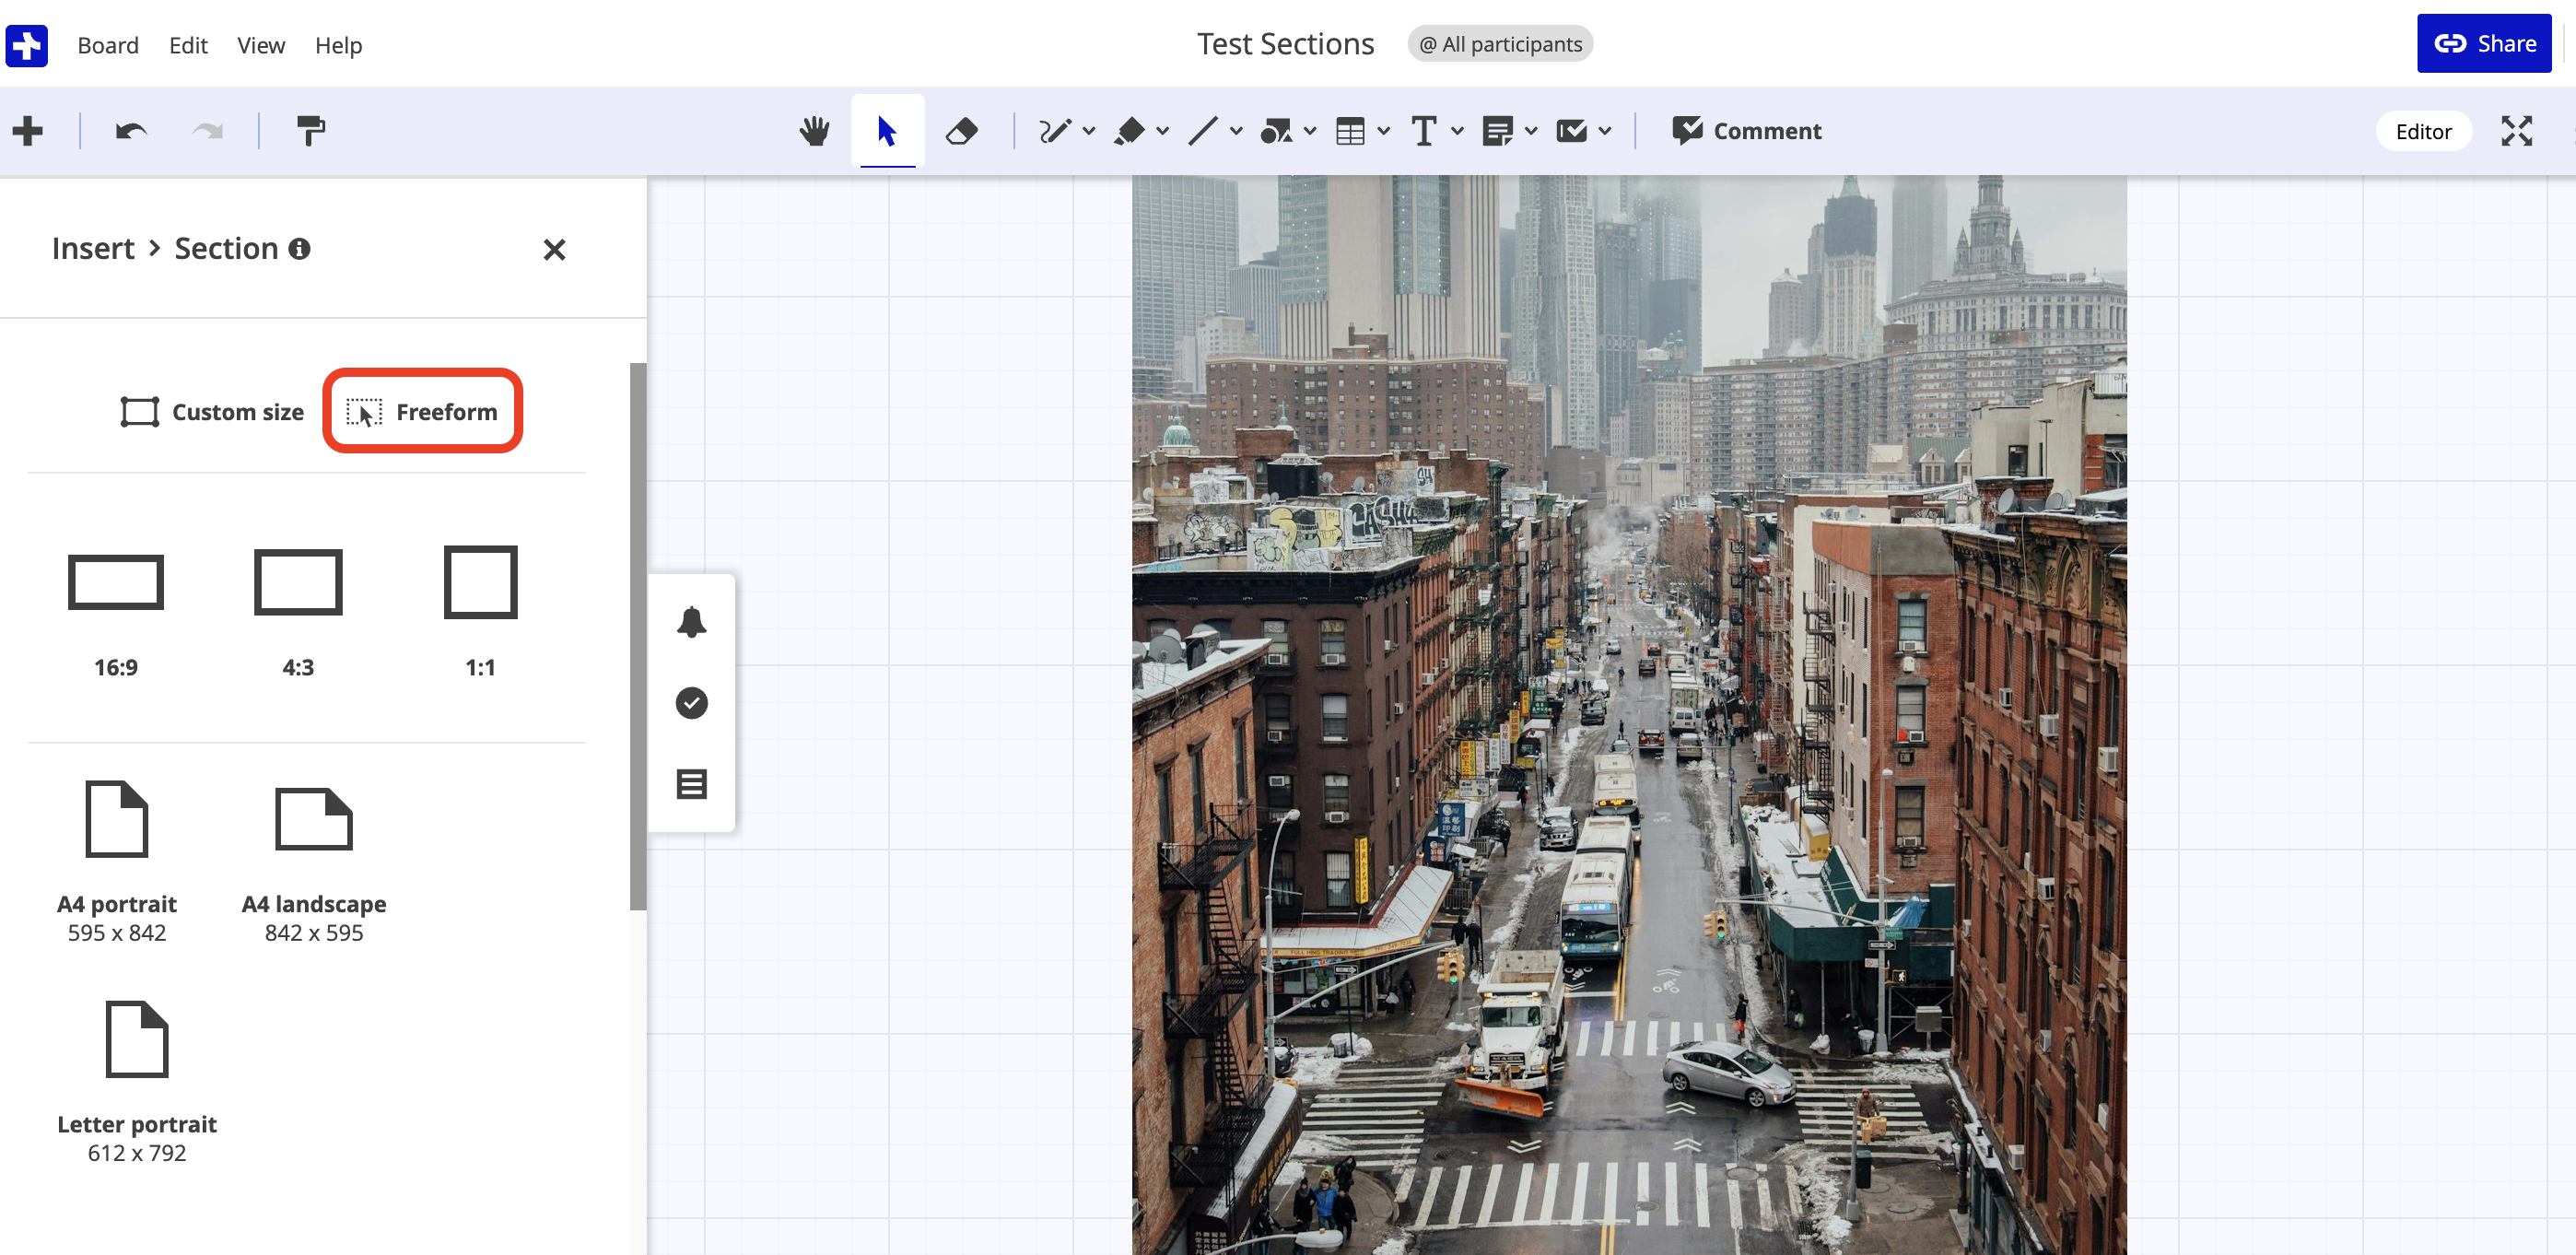Select the Eraser tool
This screenshot has width=2576, height=1255.
961,131
